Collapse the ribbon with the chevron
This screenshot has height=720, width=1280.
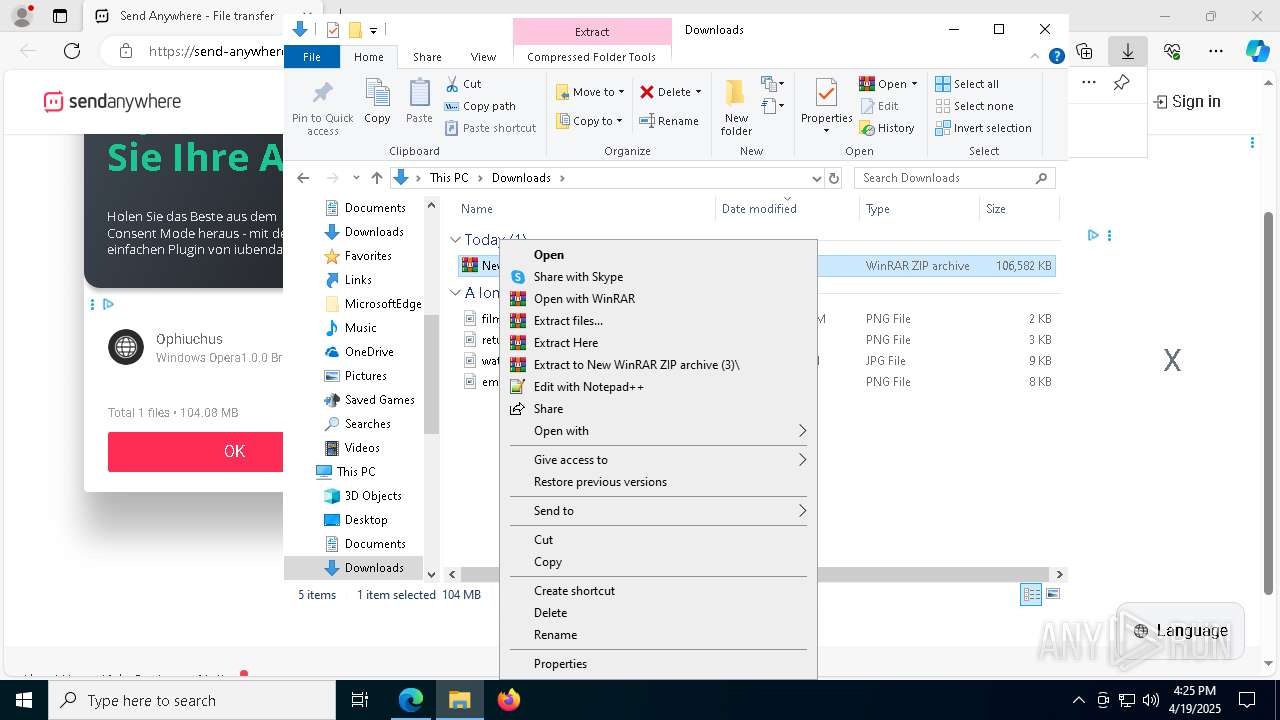coord(1036,57)
